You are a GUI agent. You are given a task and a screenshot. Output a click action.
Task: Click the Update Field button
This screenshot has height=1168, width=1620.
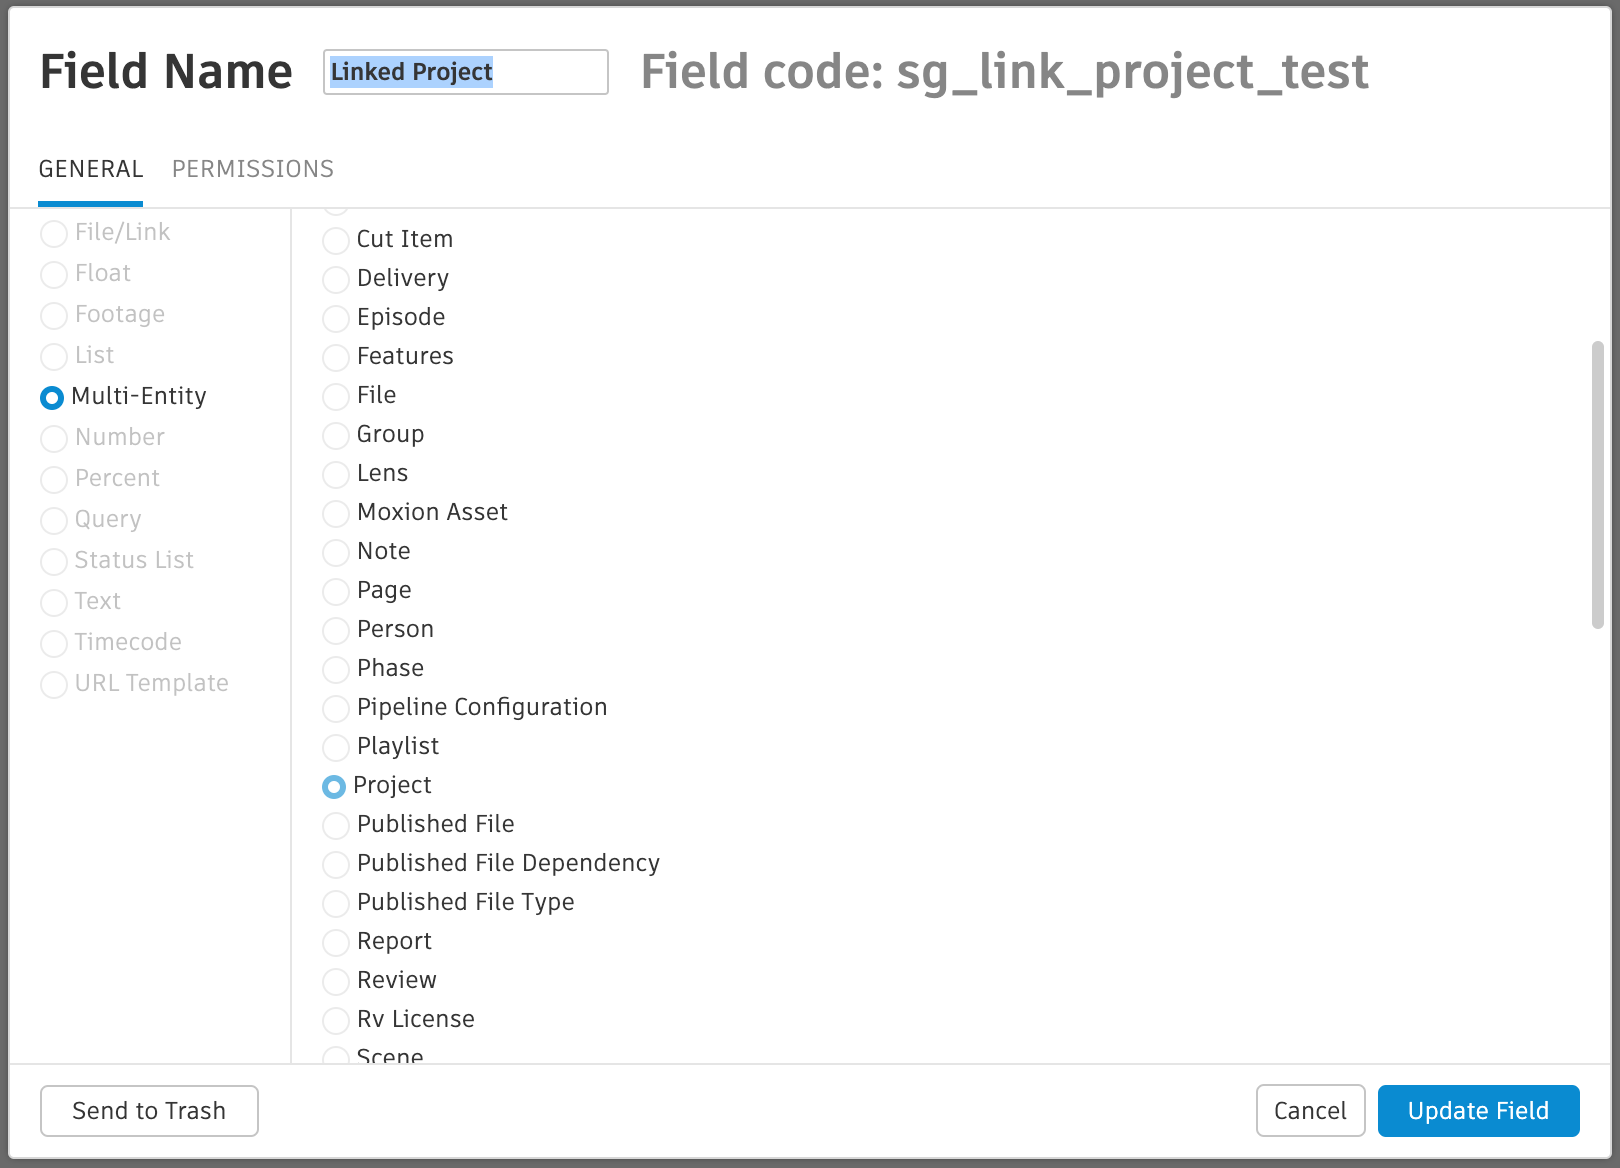(x=1478, y=1111)
